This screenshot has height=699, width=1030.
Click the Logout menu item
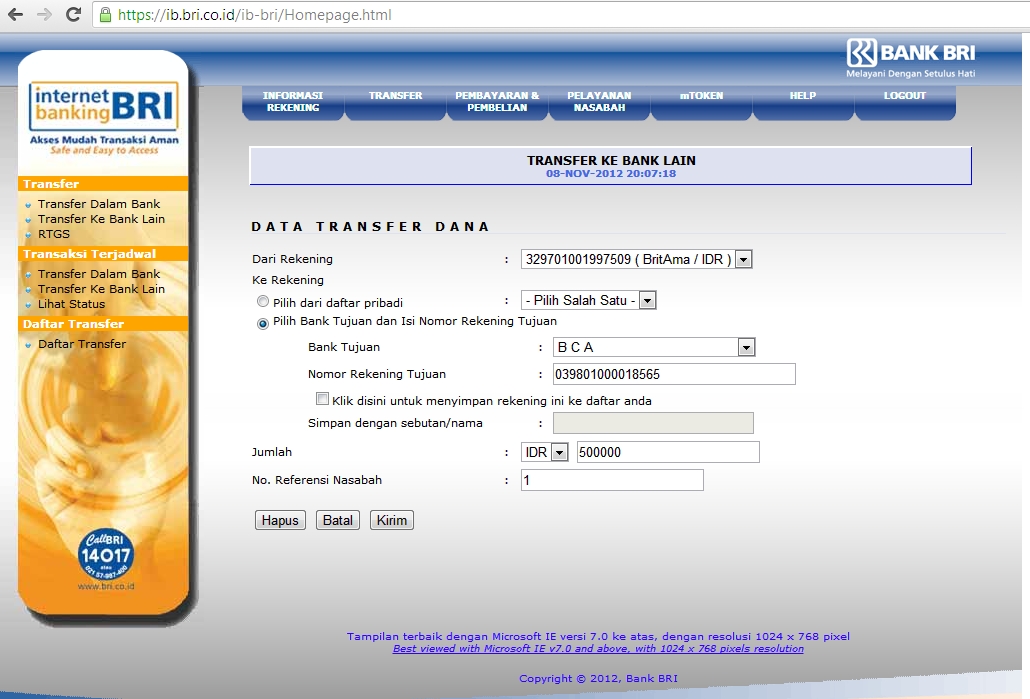tap(905, 102)
